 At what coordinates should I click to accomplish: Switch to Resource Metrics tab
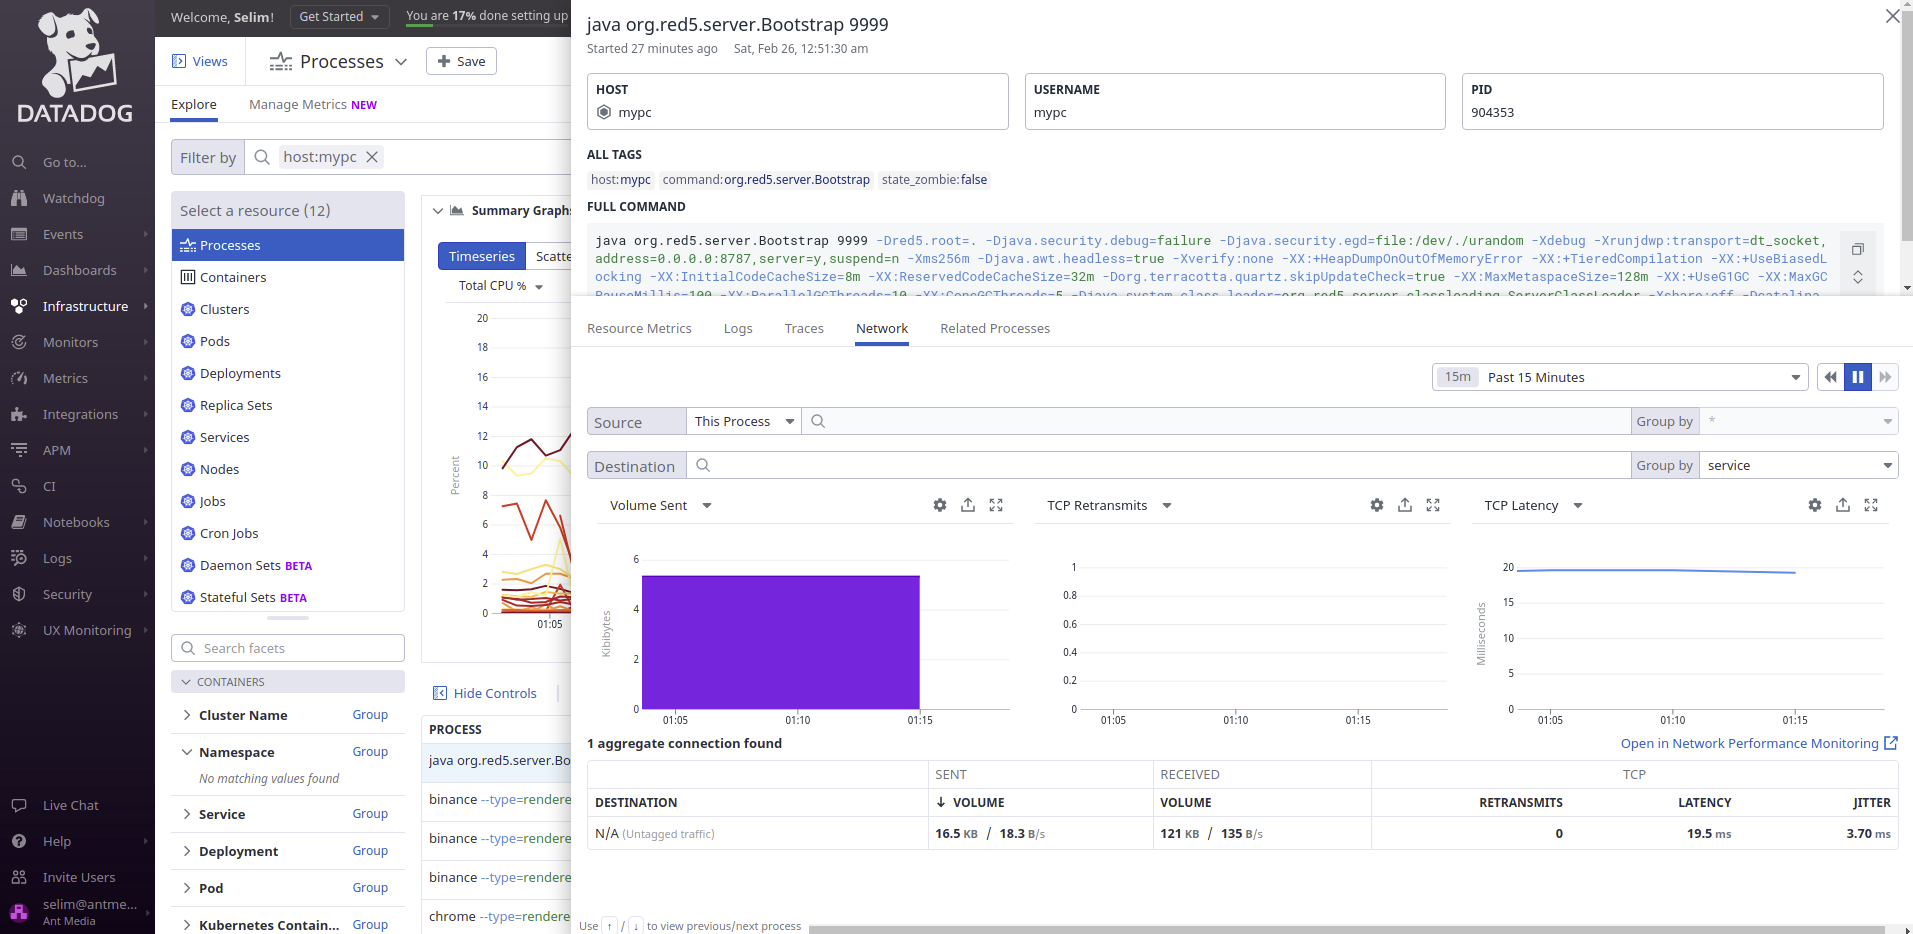(x=639, y=328)
